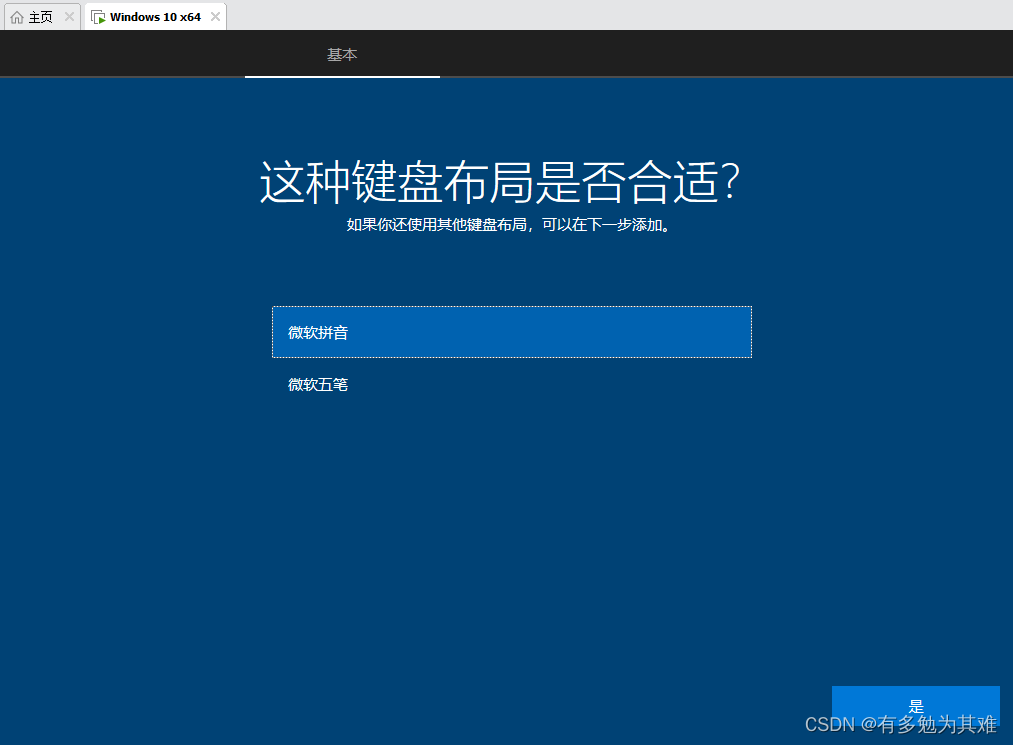Confirm the layout with the 是 button
1013x745 pixels.
pyautogui.click(x=915, y=706)
